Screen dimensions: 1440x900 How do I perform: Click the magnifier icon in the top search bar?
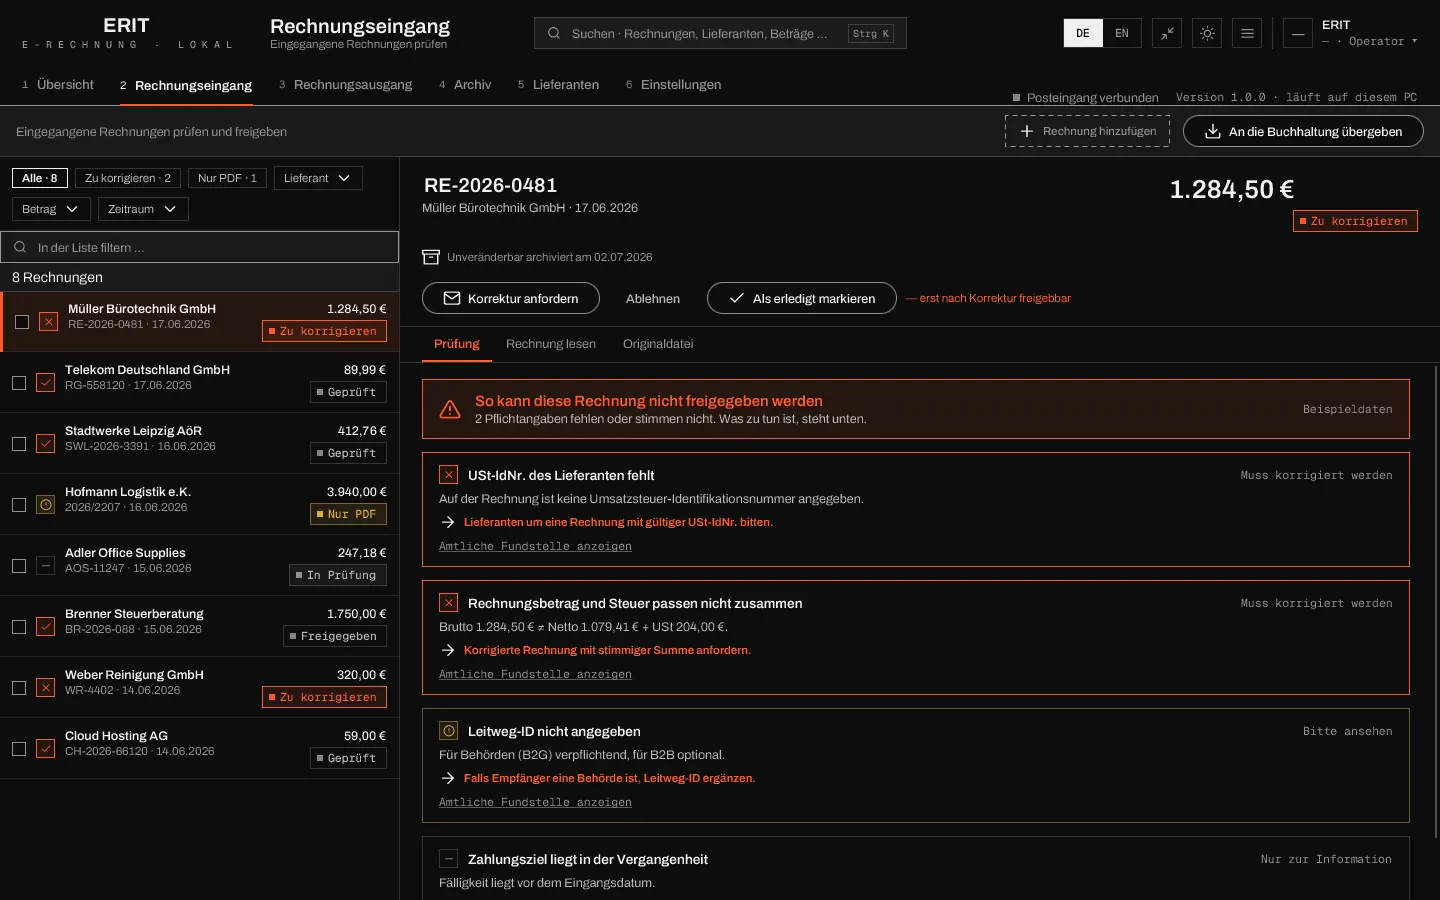[554, 33]
